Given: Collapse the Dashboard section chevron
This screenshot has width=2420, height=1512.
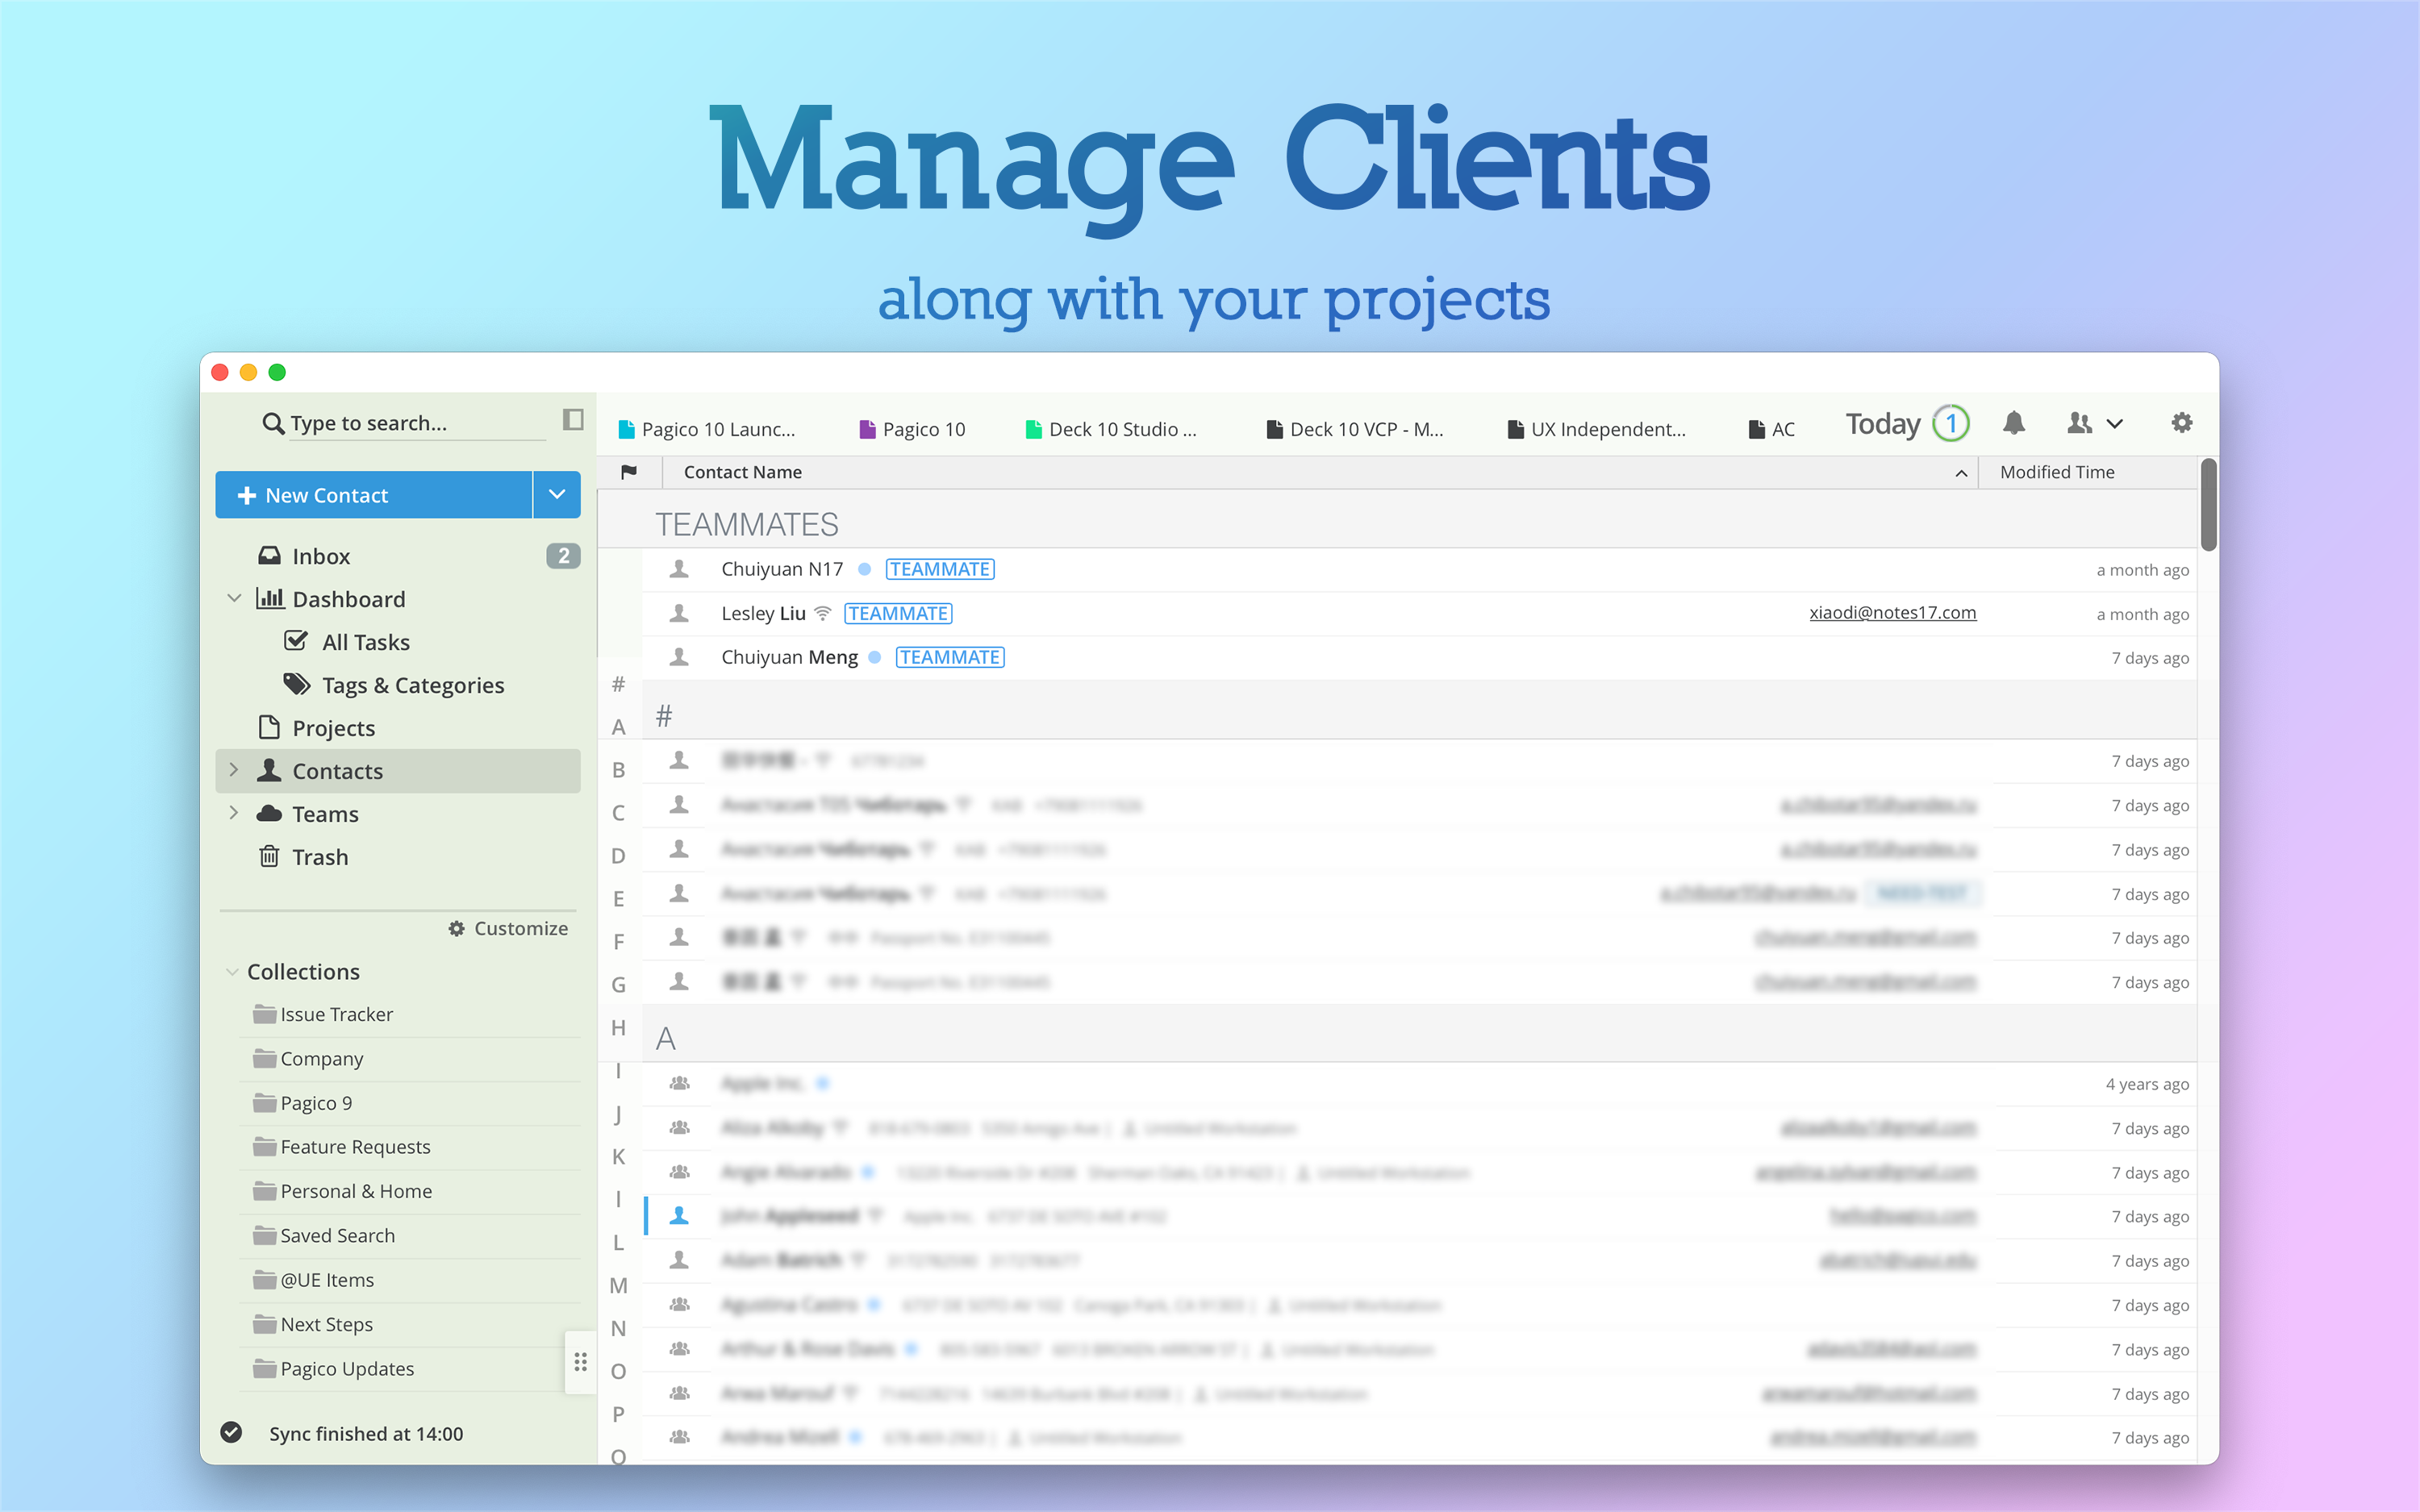Looking at the screenshot, I should (234, 598).
